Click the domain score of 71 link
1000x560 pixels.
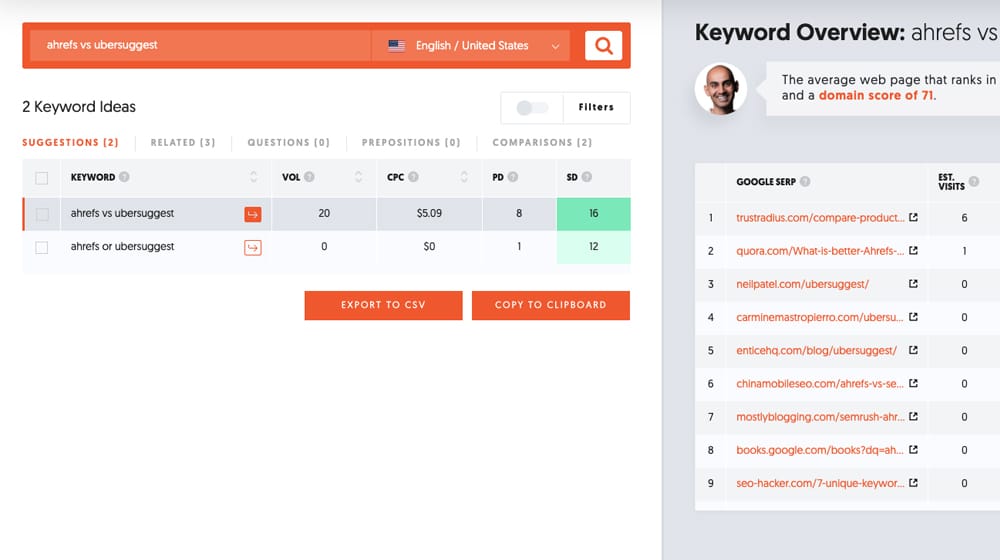coord(876,96)
